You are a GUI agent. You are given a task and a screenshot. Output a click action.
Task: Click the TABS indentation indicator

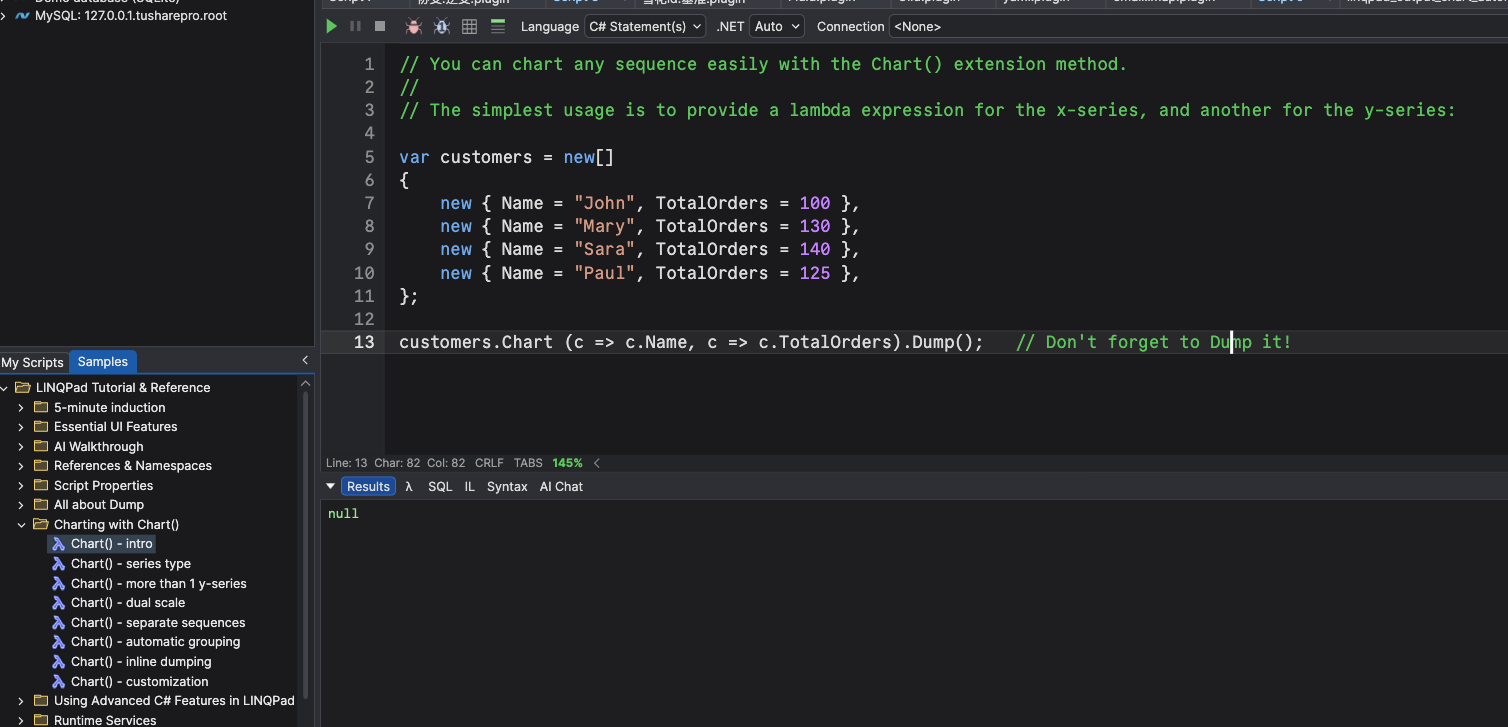click(x=528, y=463)
